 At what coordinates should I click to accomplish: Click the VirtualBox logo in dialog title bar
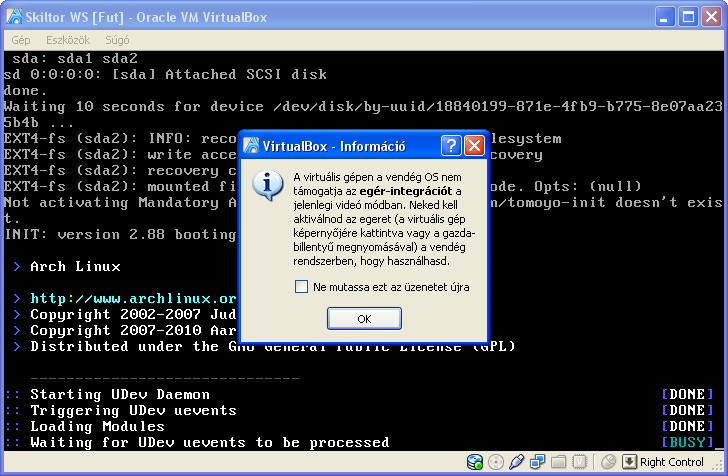click(251, 145)
